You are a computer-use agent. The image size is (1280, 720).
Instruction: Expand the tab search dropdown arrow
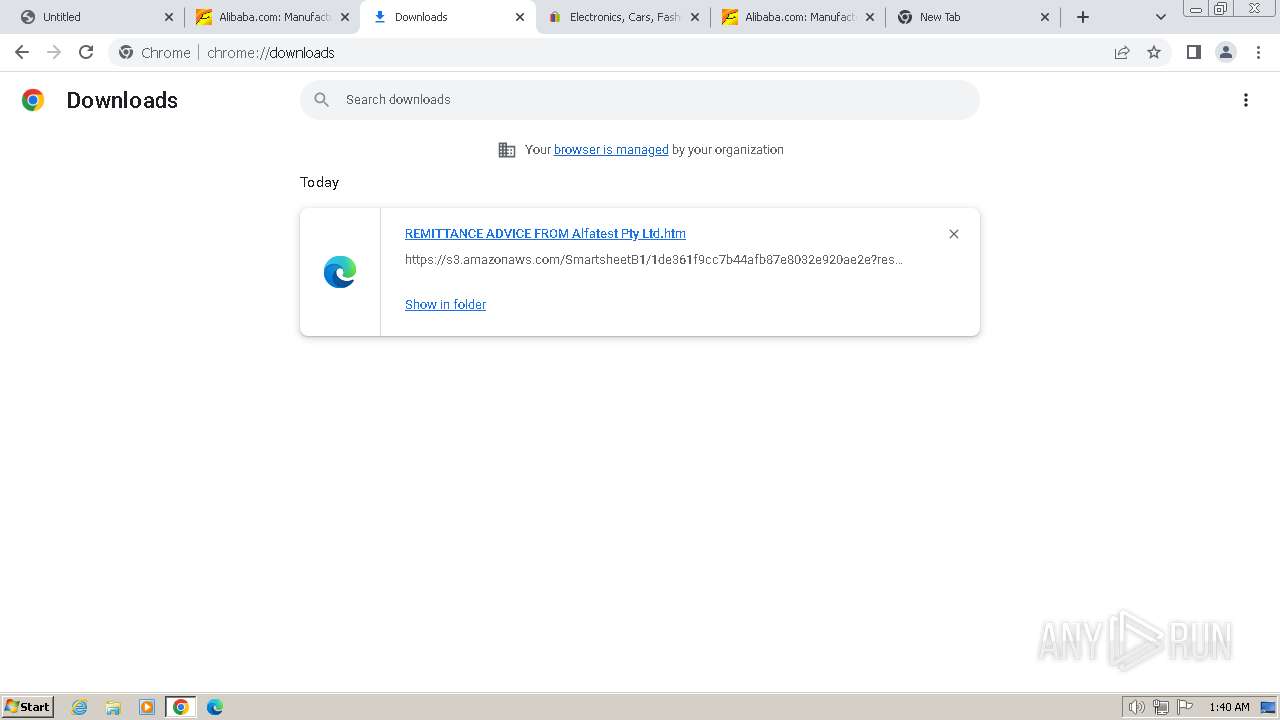[x=1160, y=17]
